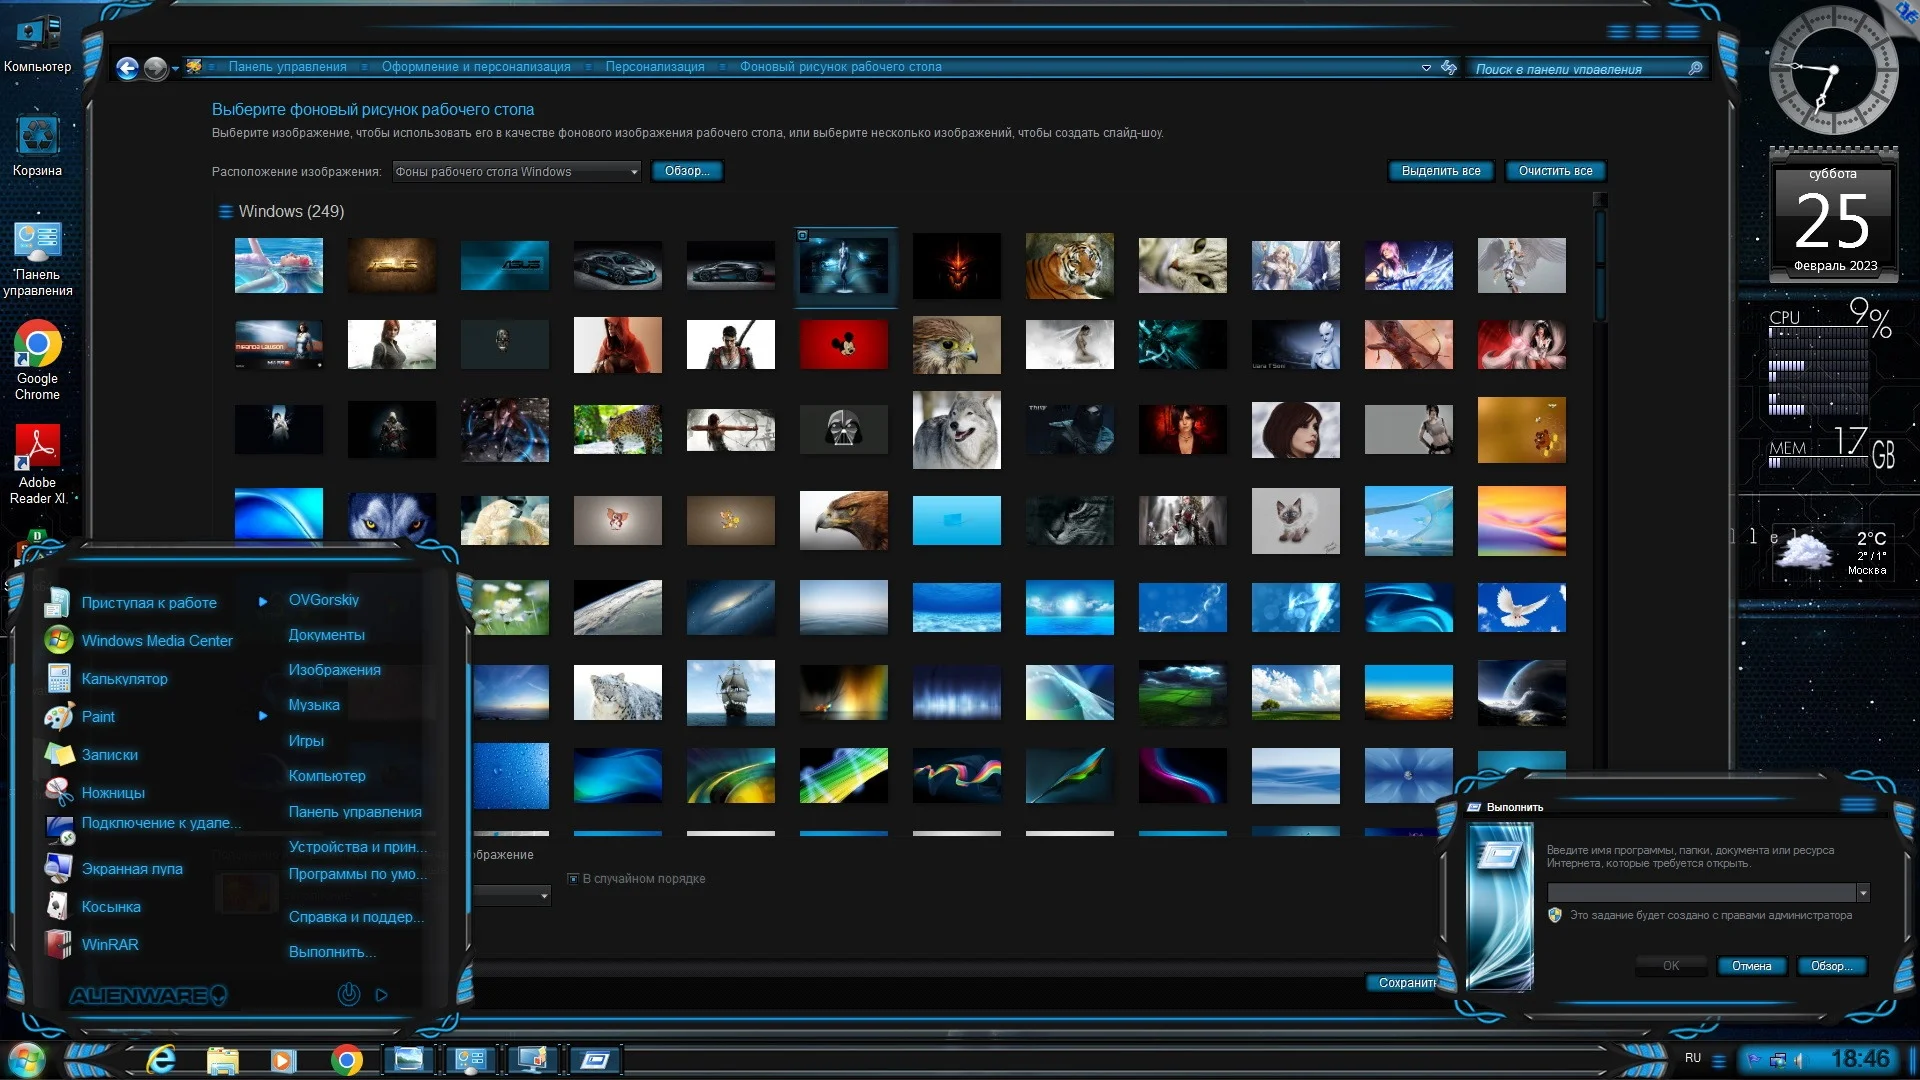Click the Run dialog text input field
The height and width of the screenshot is (1080, 1920).
1700,893
